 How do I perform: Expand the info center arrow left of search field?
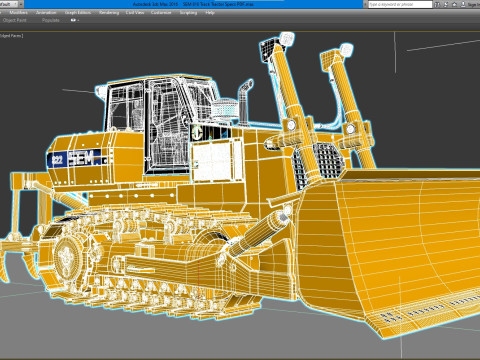365,4
